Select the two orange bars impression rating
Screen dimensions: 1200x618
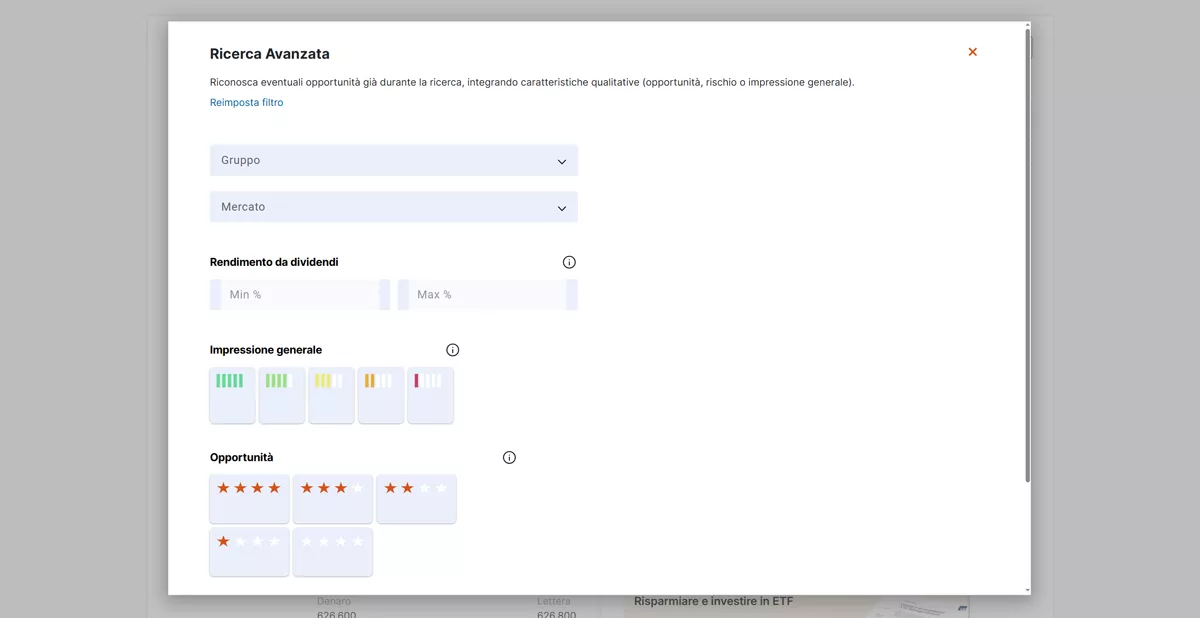(x=381, y=395)
